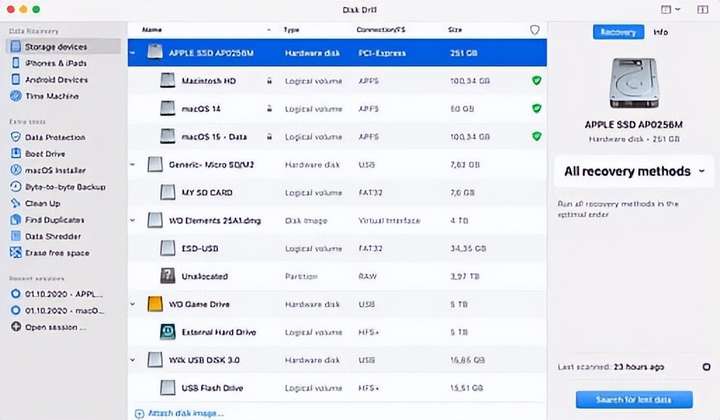The image size is (720, 420).
Task: Click lock icon on macOS 15 - Data row
Action: click(270, 136)
